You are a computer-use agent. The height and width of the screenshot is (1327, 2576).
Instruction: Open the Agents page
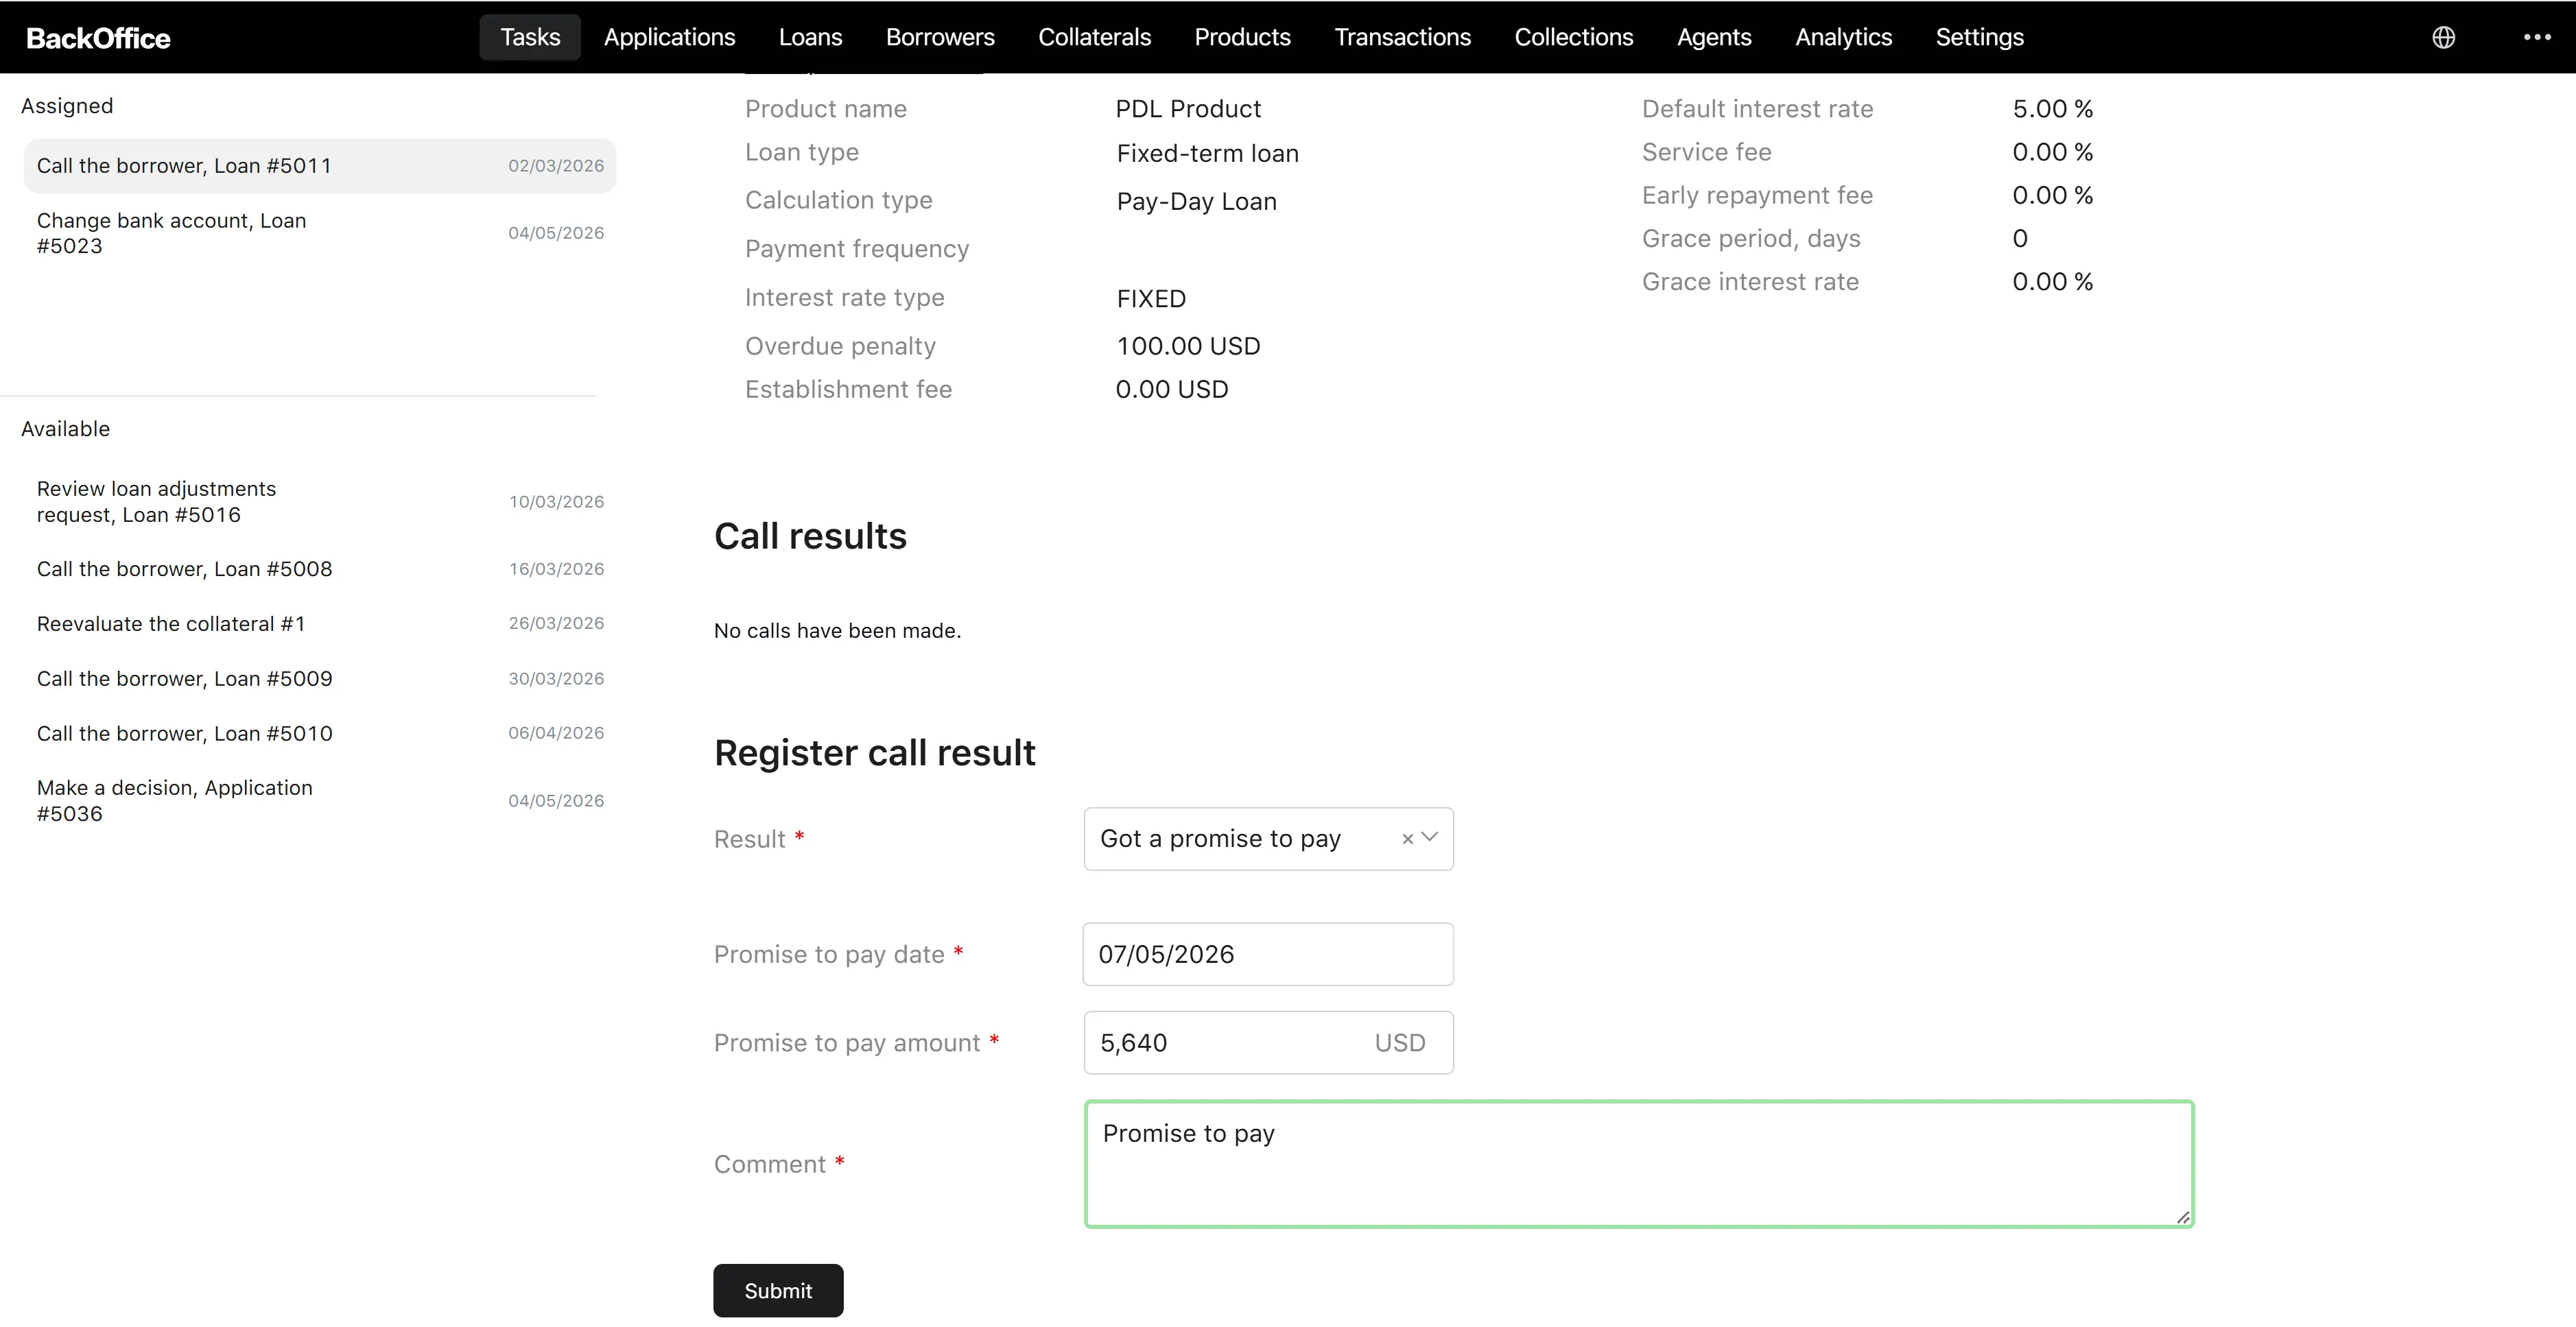(x=1714, y=37)
